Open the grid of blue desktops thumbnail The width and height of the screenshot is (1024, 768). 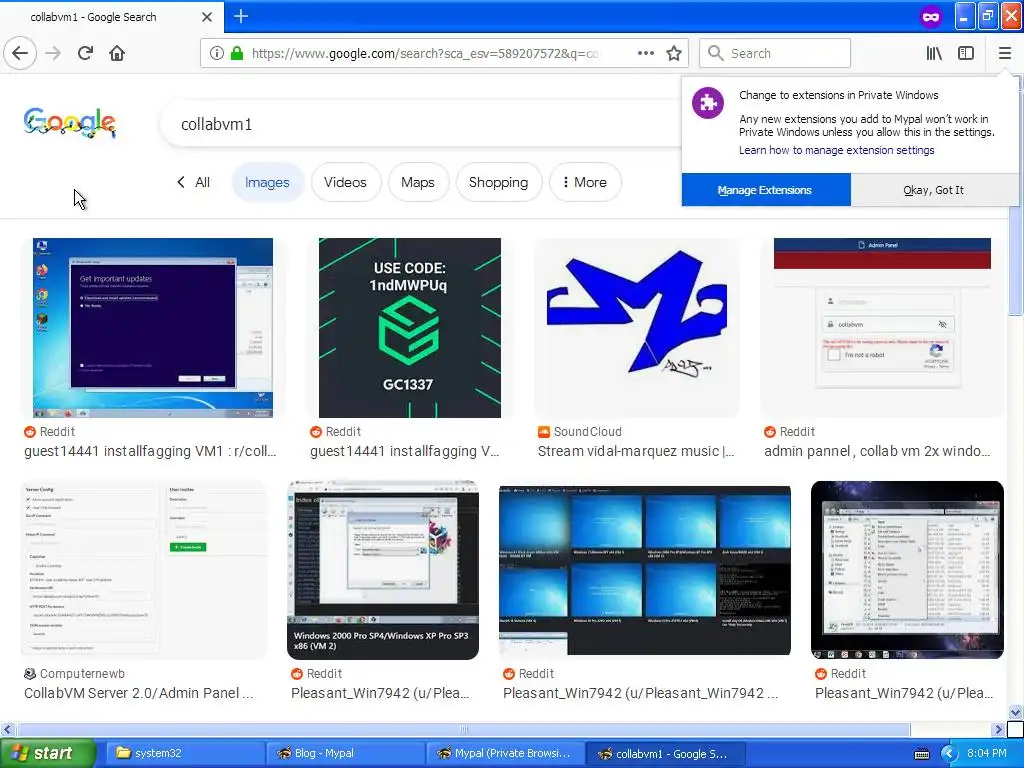[x=645, y=570]
